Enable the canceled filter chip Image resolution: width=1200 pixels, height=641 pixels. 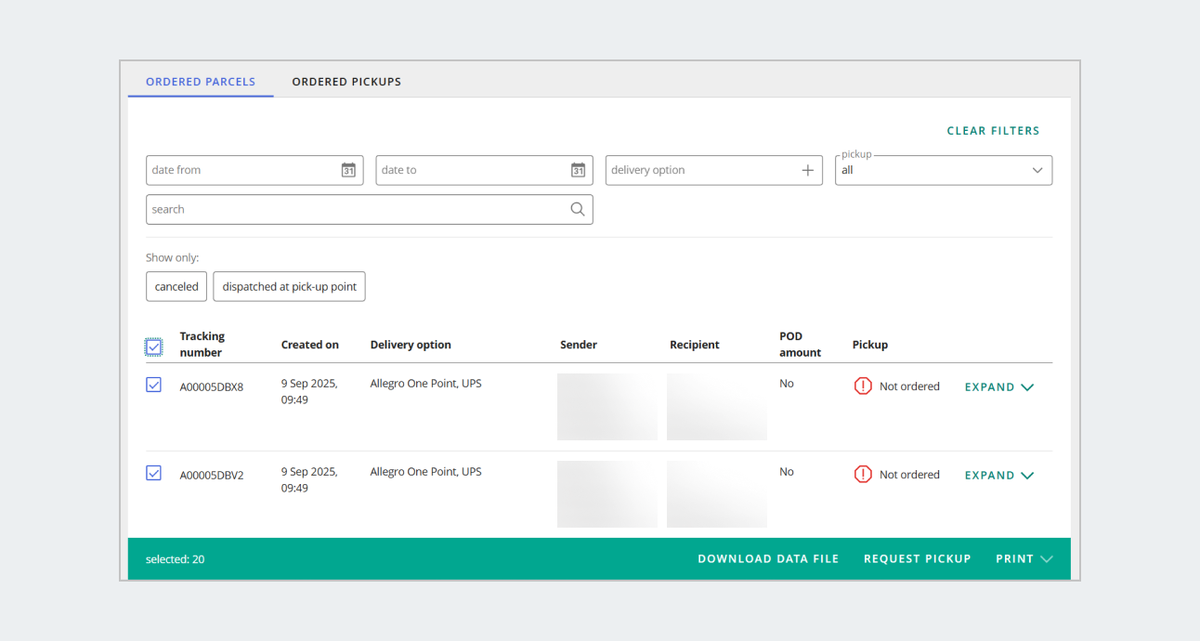click(177, 287)
